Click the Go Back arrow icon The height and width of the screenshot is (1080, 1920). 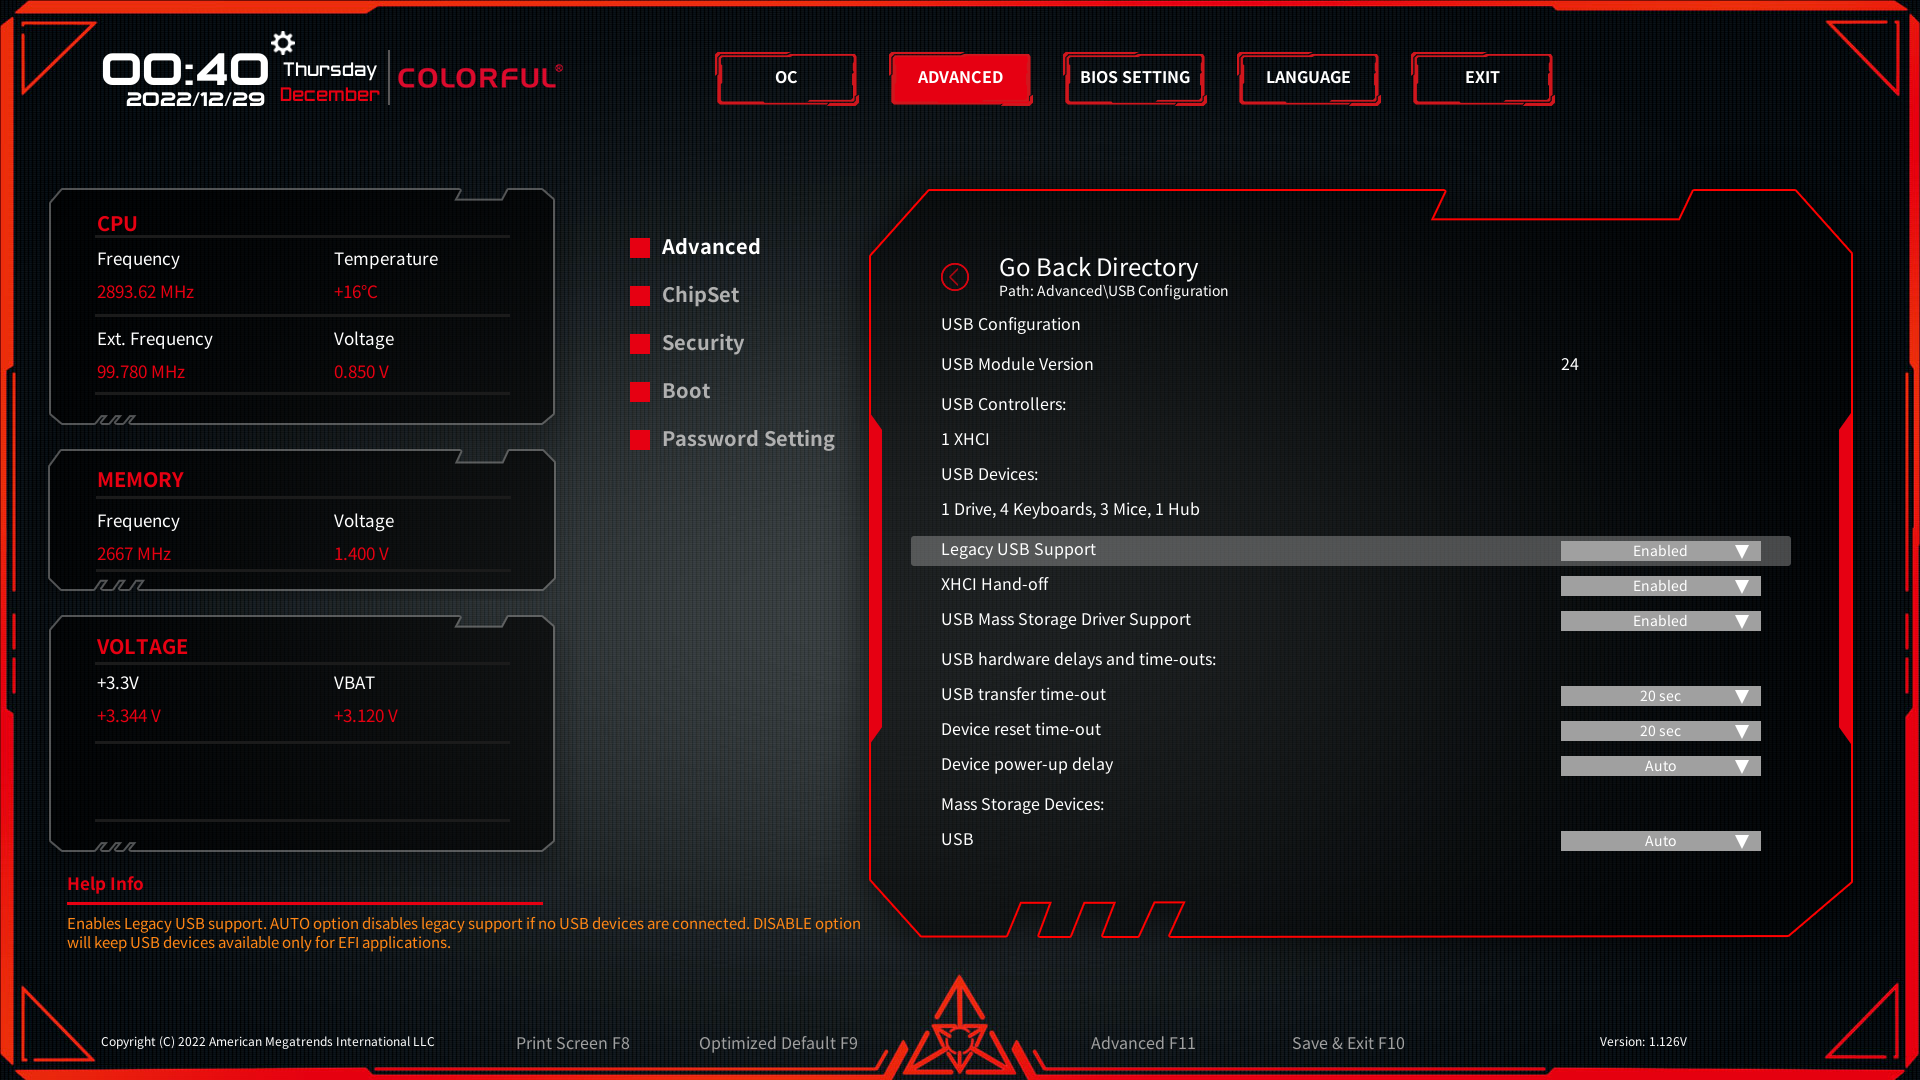click(x=954, y=277)
